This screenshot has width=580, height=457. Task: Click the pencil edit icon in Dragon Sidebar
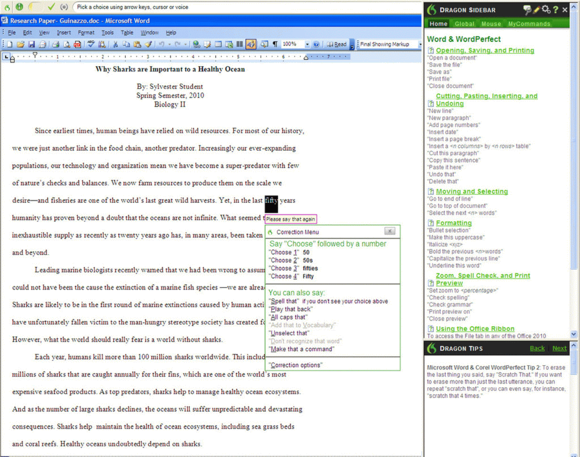coord(537,10)
